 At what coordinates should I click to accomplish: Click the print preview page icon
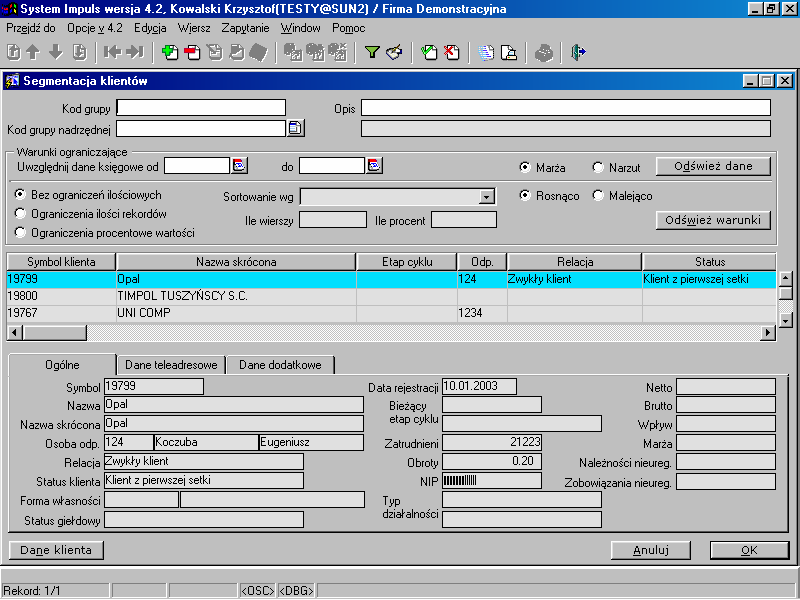coord(509,52)
